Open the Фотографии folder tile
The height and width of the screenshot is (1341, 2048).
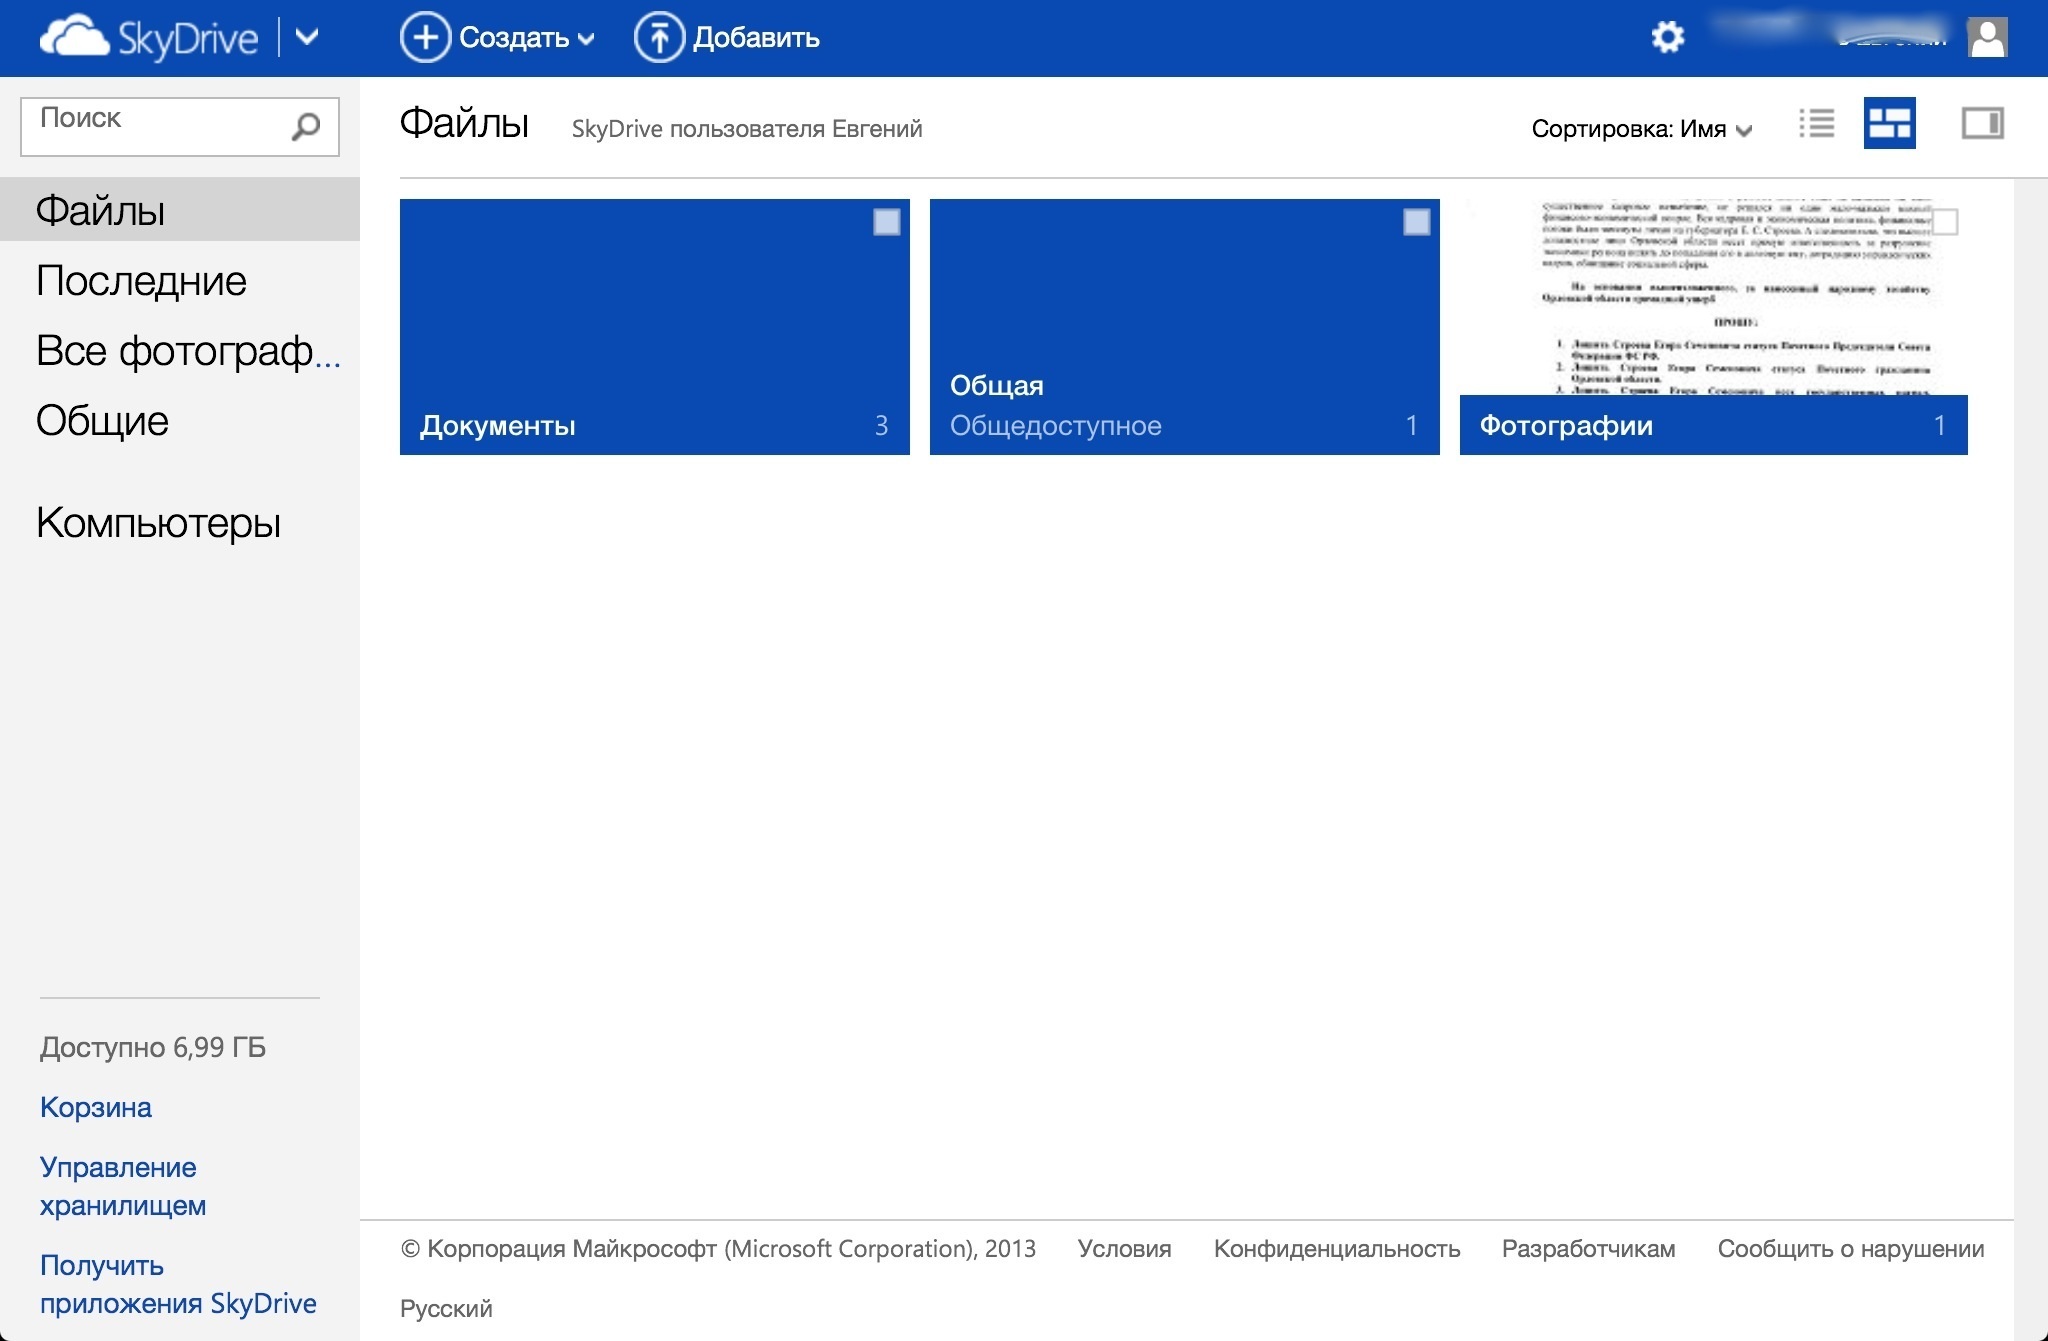point(1714,327)
